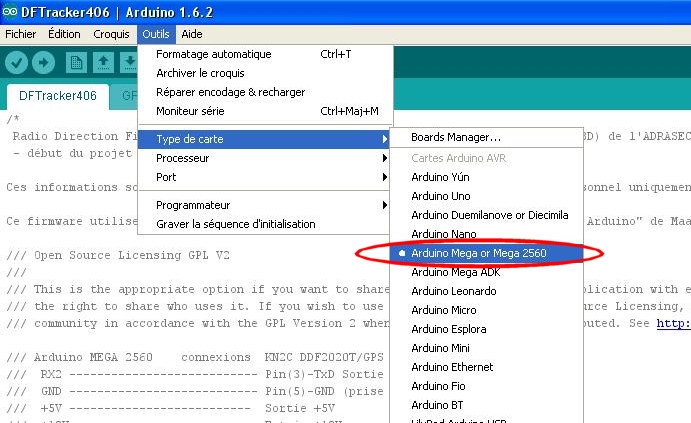Choose Réparer encodage & recharger

click(265, 92)
